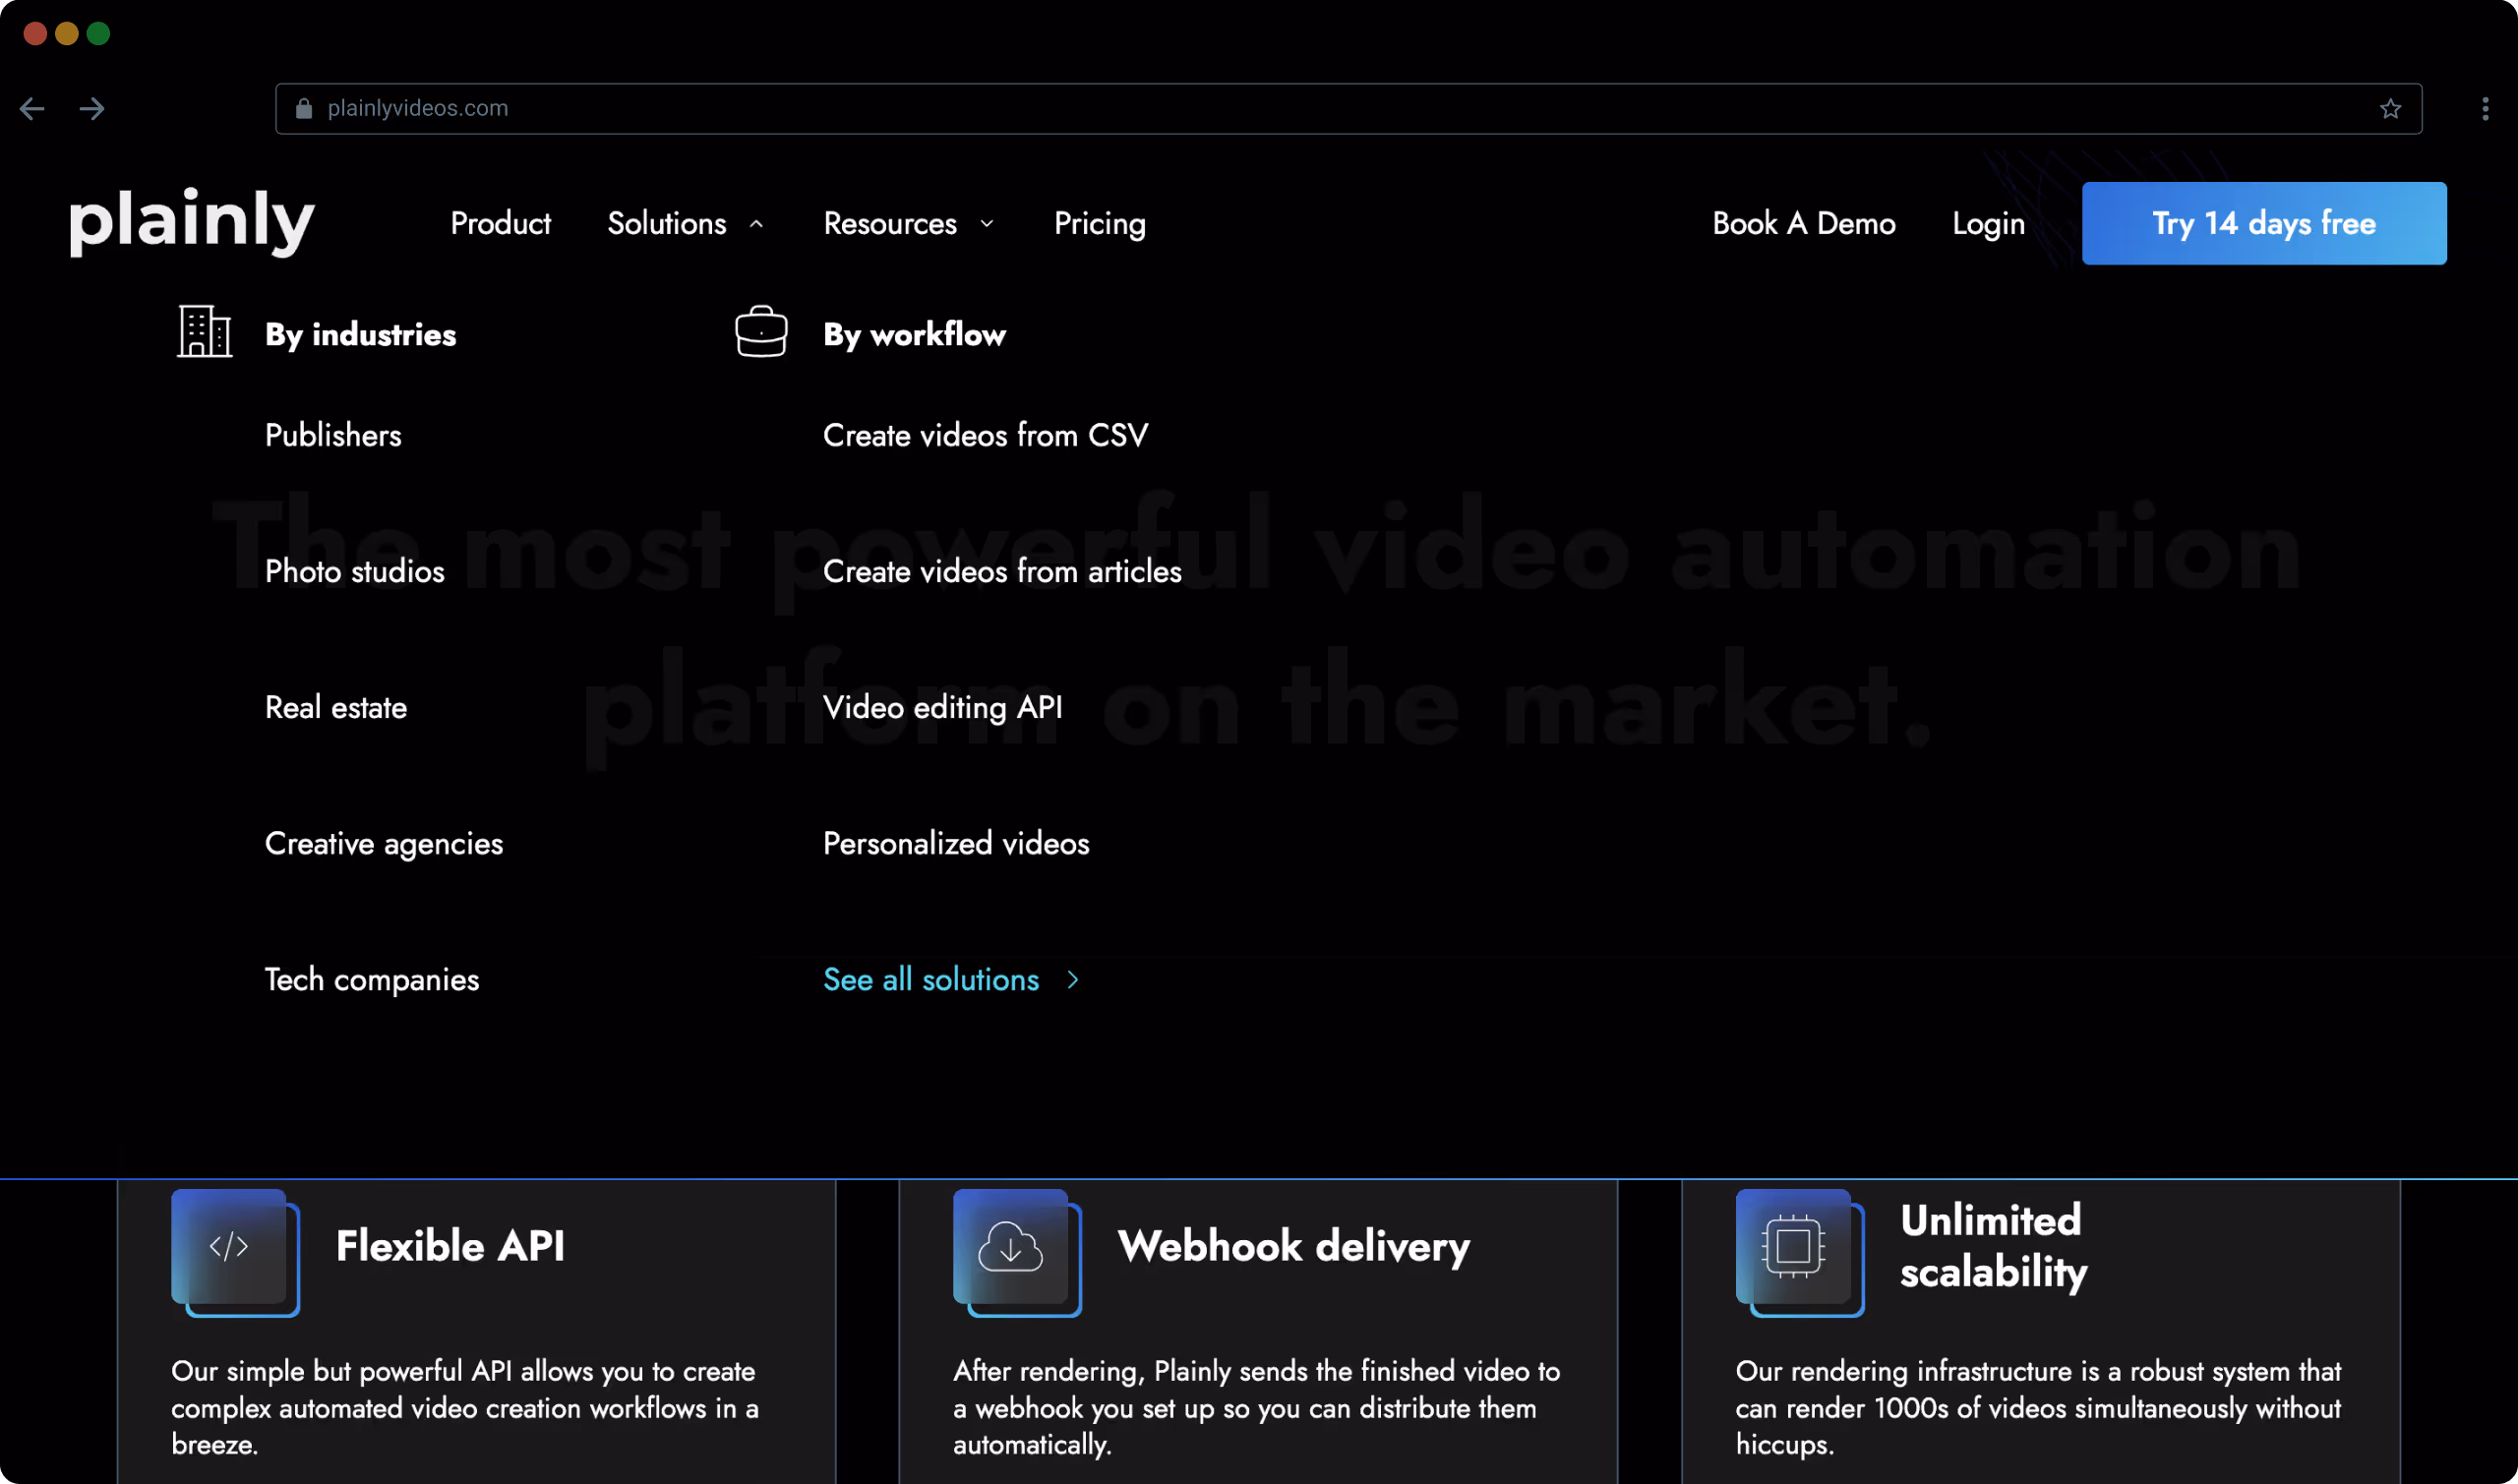This screenshot has width=2518, height=1484.
Task: Click the browser forward arrow
Action: point(92,108)
